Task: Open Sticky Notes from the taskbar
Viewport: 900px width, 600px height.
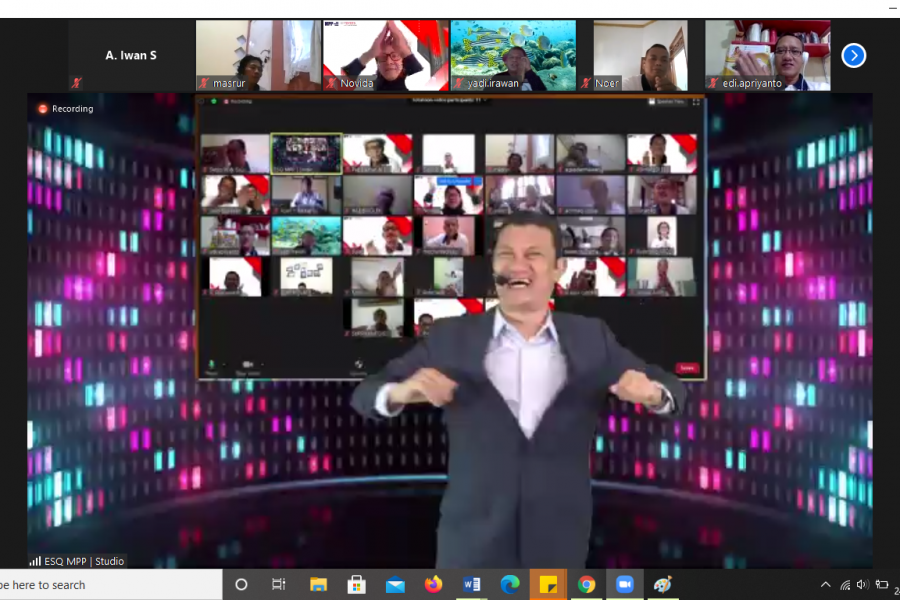Action: (548, 585)
